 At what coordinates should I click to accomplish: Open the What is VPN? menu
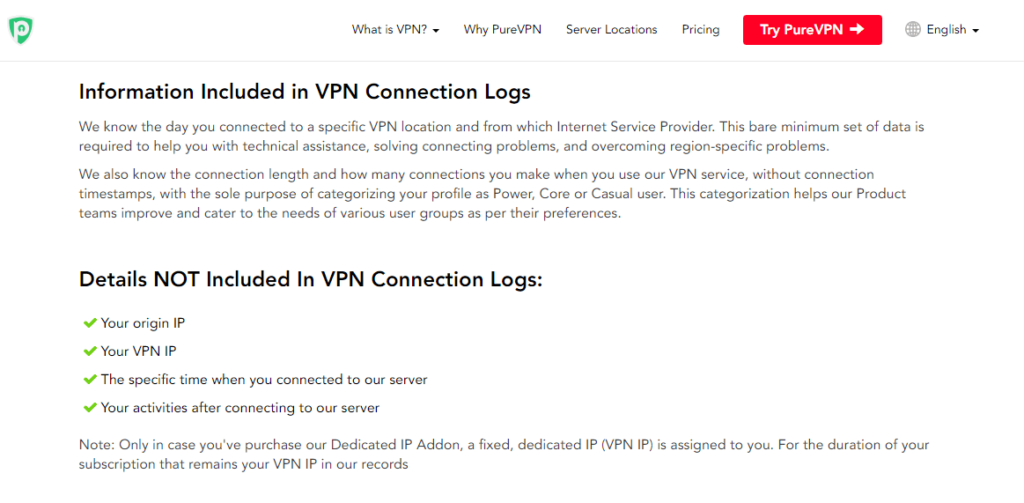point(396,29)
